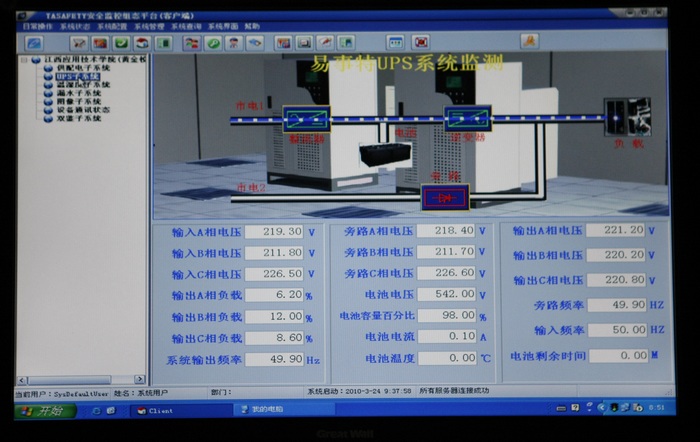Click the 输入B相电压 value 211.80
Viewport: 700px width, 442px height.
(x=274, y=253)
